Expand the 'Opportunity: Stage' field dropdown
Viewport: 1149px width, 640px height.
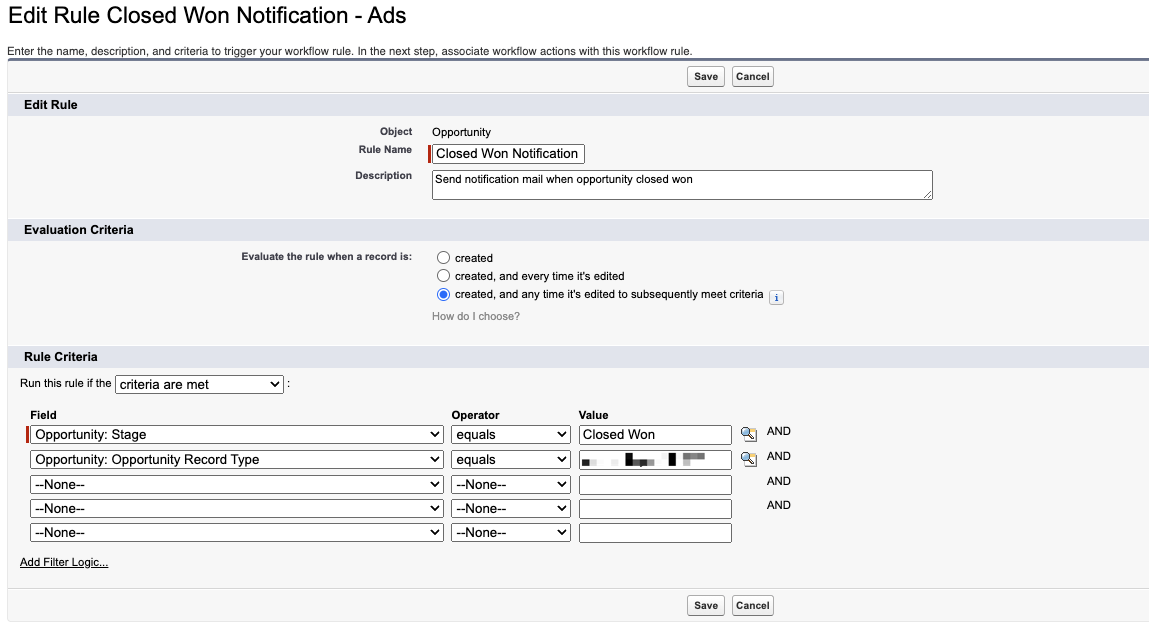(x=237, y=435)
